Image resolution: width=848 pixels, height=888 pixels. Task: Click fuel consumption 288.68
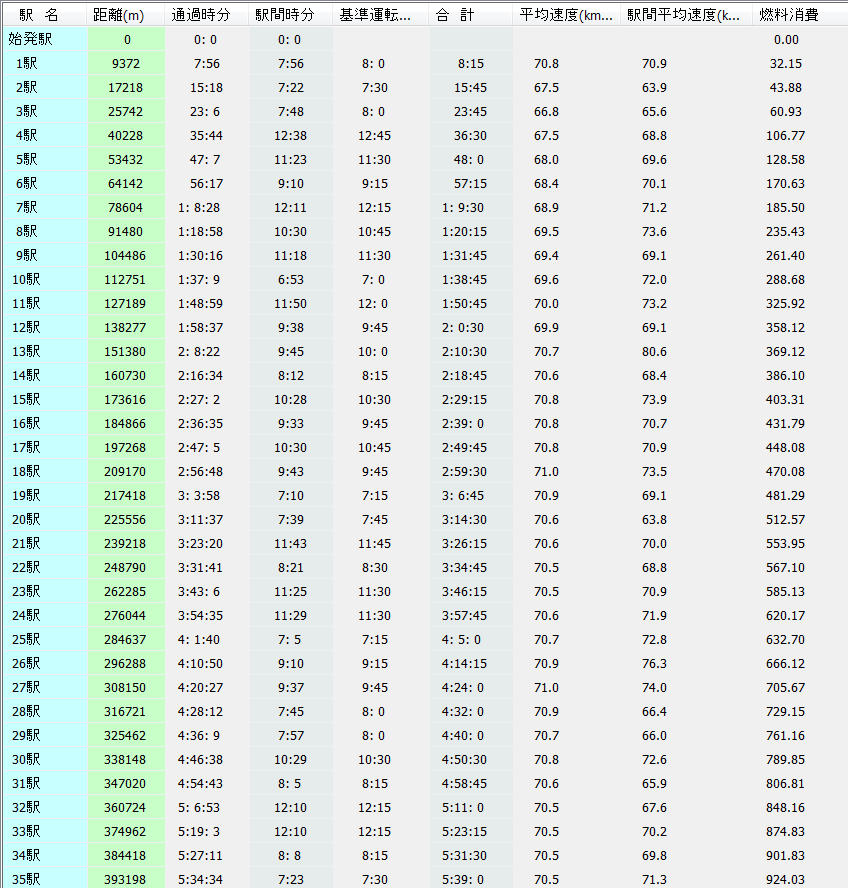(x=785, y=279)
